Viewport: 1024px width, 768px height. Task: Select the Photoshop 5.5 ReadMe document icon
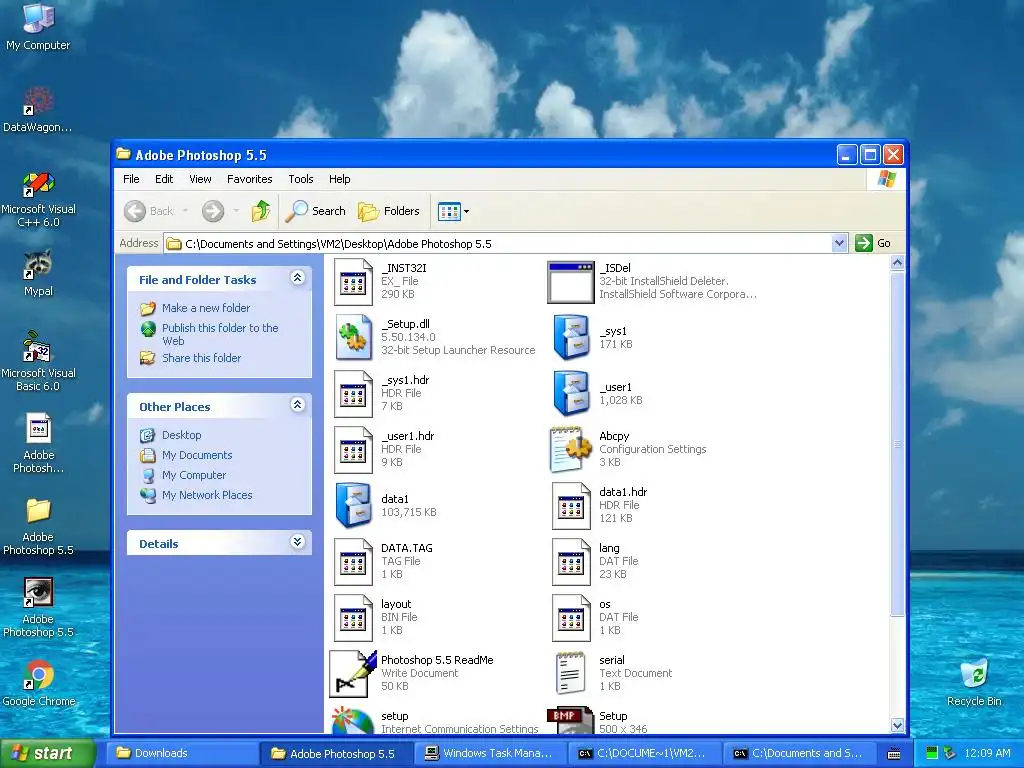[353, 674]
